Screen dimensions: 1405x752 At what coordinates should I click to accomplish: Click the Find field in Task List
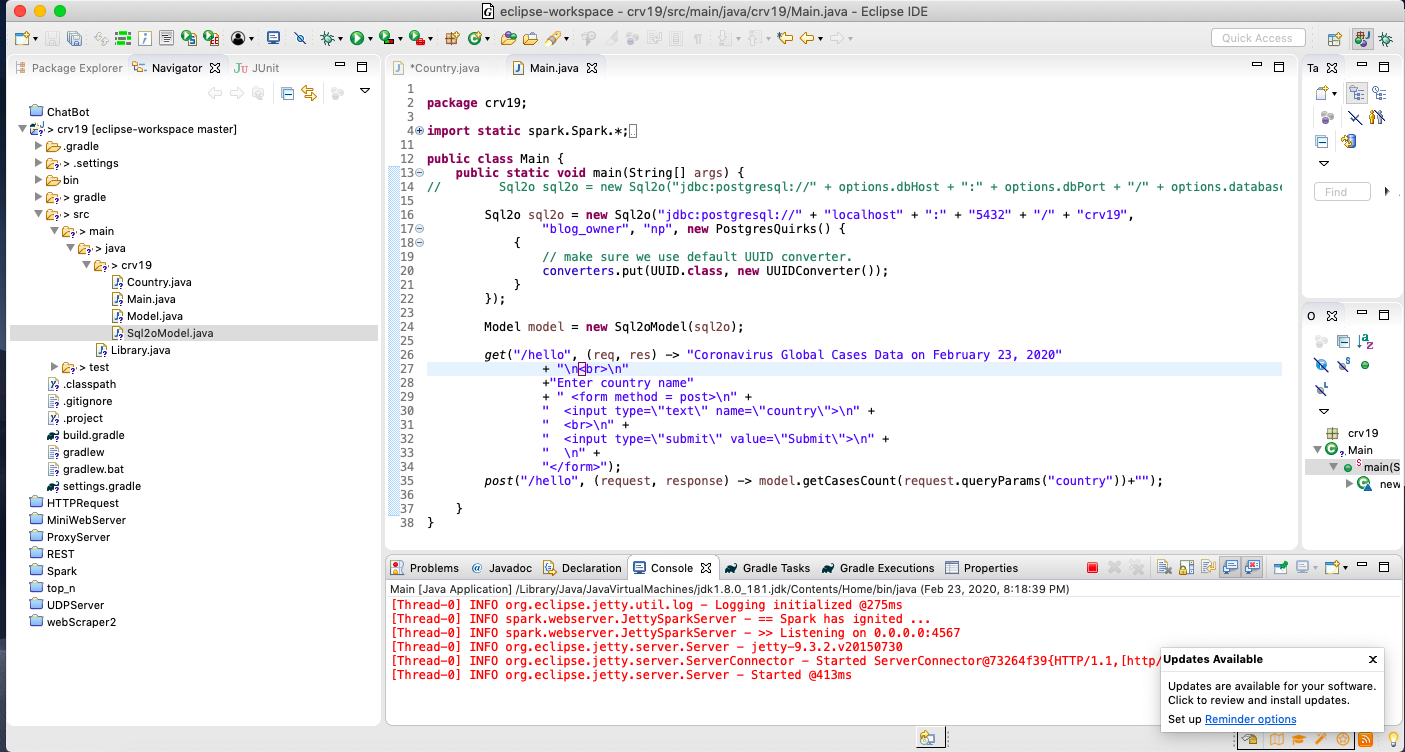(1343, 192)
